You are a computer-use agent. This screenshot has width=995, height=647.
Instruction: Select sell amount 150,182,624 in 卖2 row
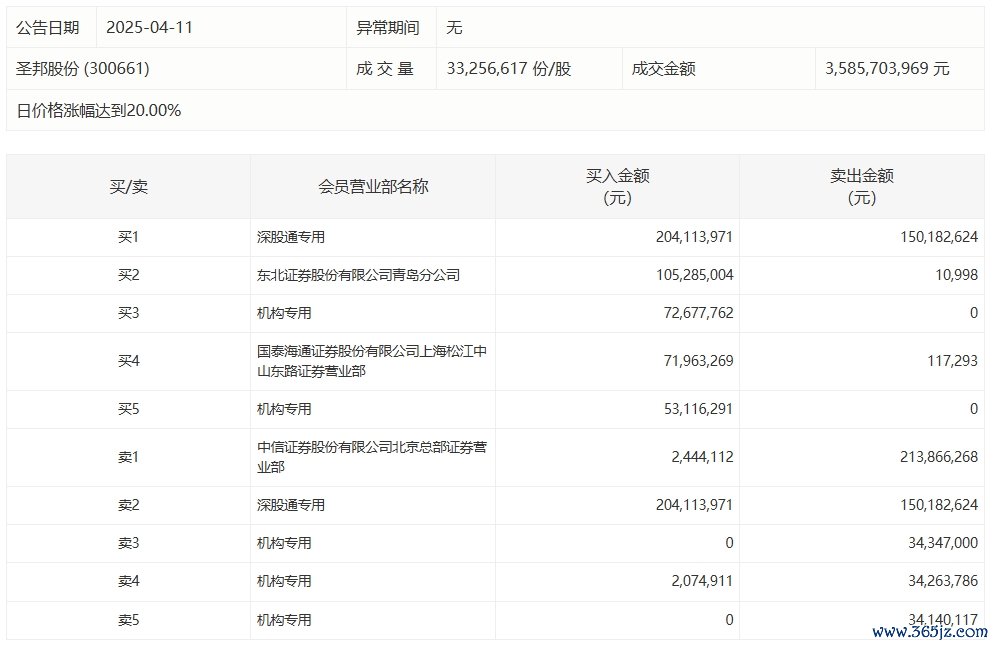939,505
